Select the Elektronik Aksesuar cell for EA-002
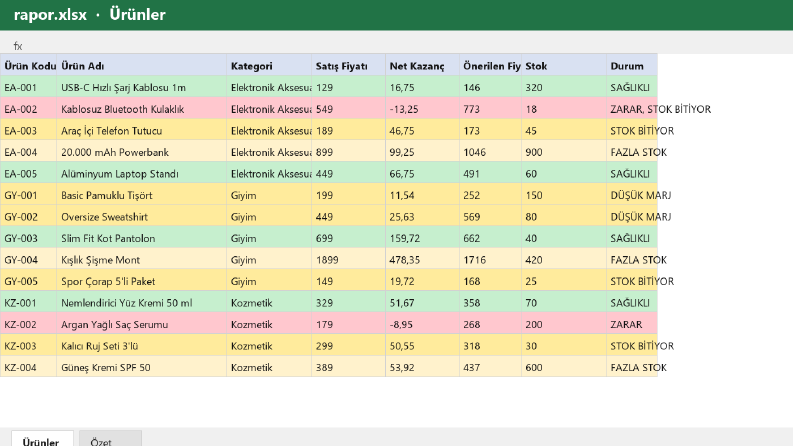The image size is (793, 446). point(269,109)
